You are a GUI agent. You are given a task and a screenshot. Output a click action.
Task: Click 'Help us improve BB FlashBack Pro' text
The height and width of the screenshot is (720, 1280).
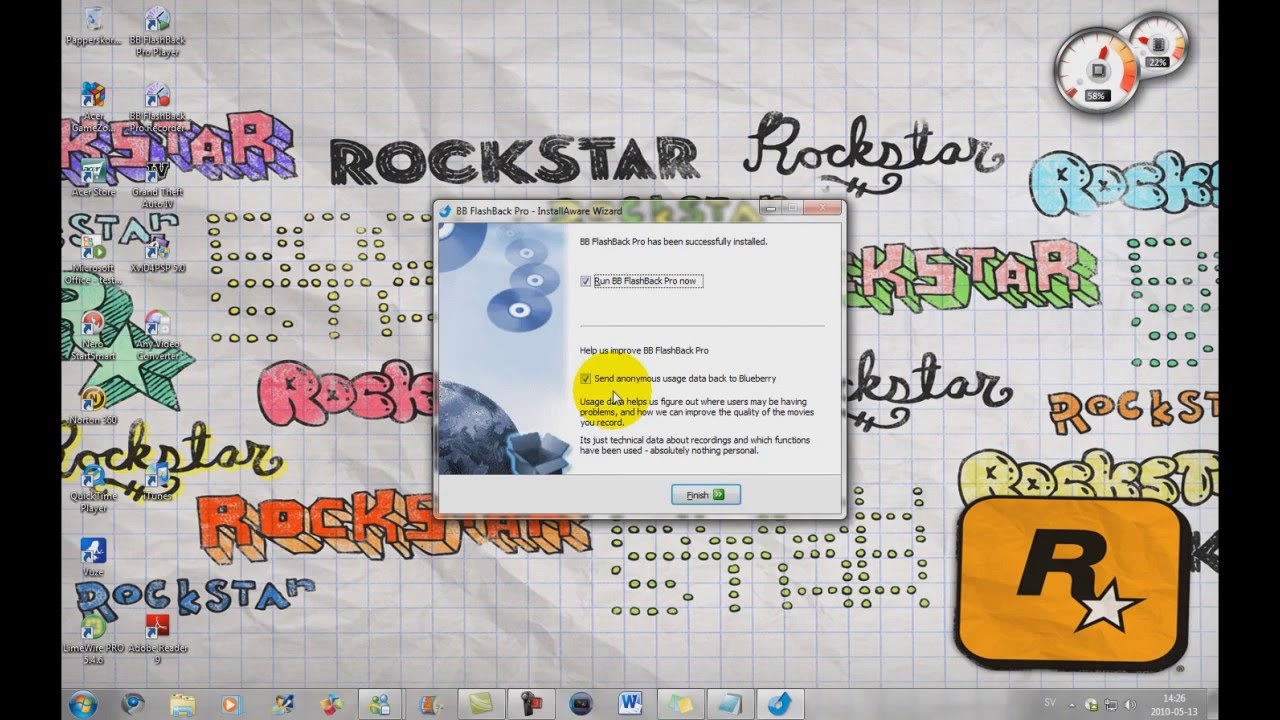(x=644, y=350)
